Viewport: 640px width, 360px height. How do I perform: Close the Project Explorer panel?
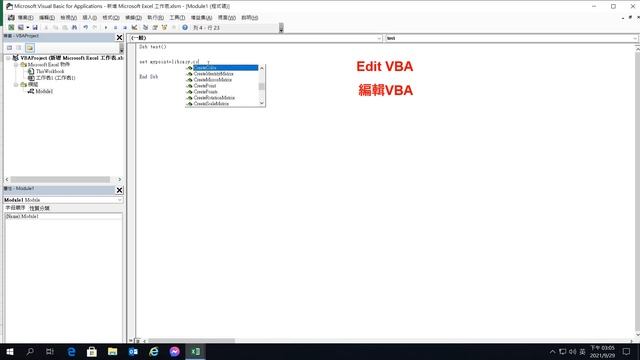pyautogui.click(x=119, y=38)
